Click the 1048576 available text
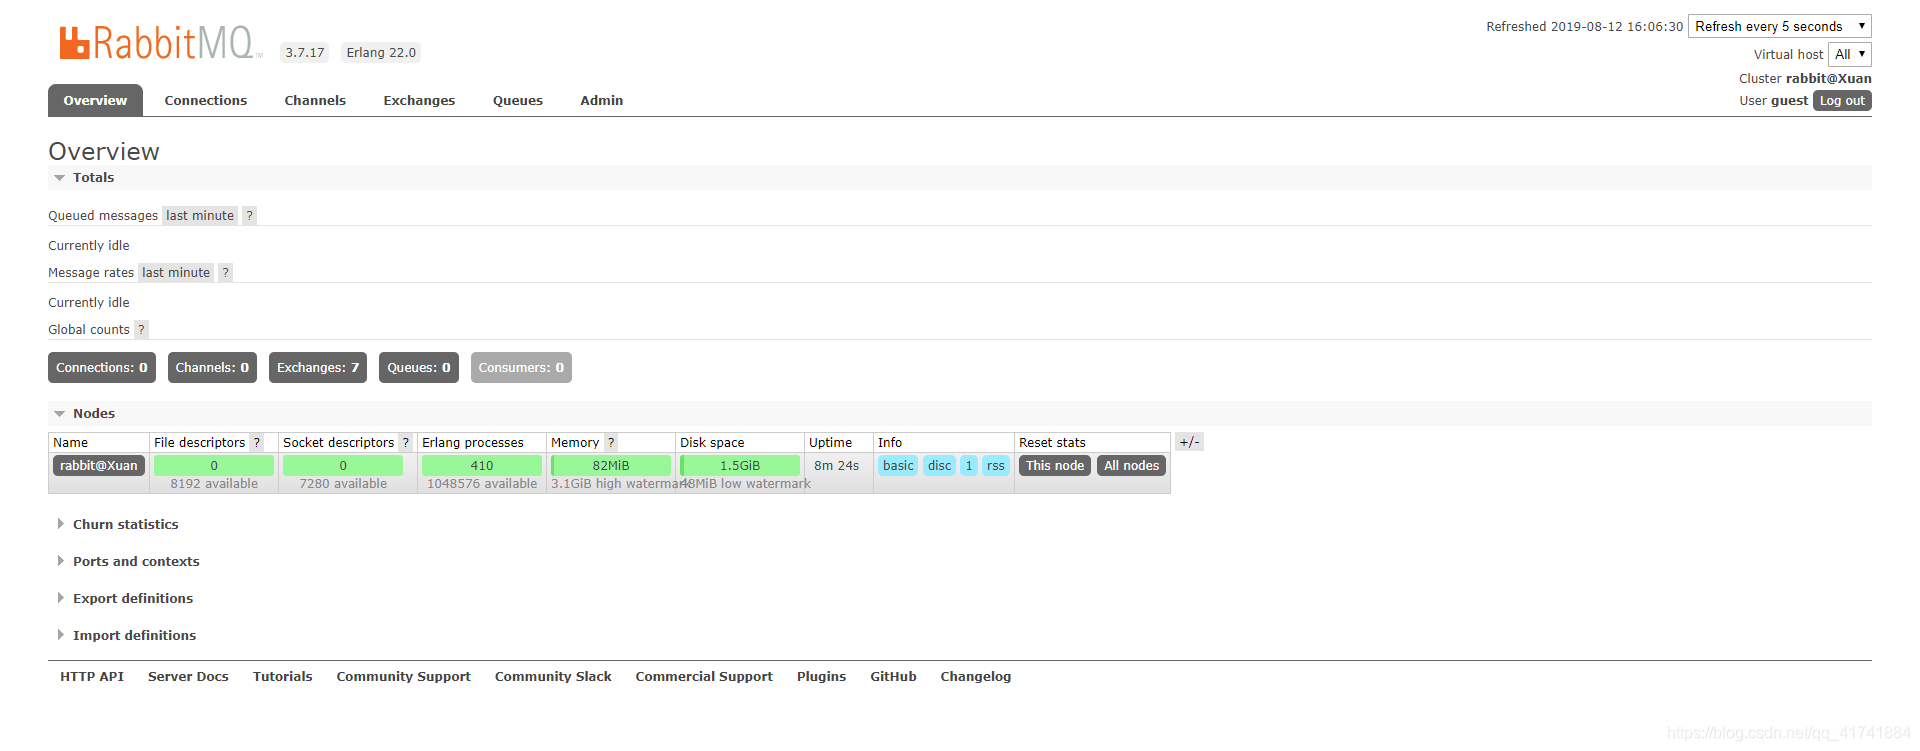1920x751 pixels. (x=482, y=483)
